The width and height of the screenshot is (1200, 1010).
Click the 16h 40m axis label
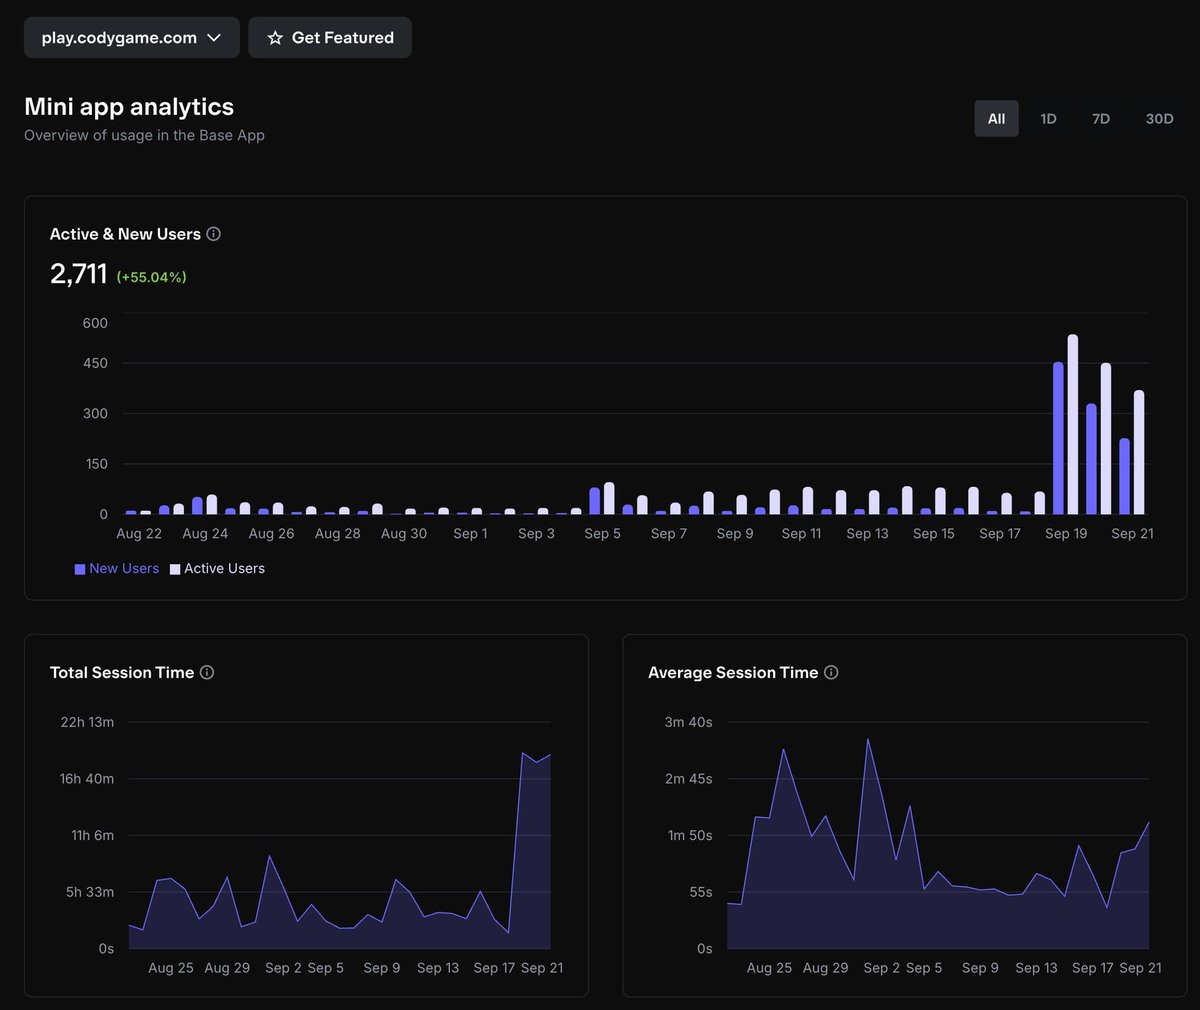[86, 778]
